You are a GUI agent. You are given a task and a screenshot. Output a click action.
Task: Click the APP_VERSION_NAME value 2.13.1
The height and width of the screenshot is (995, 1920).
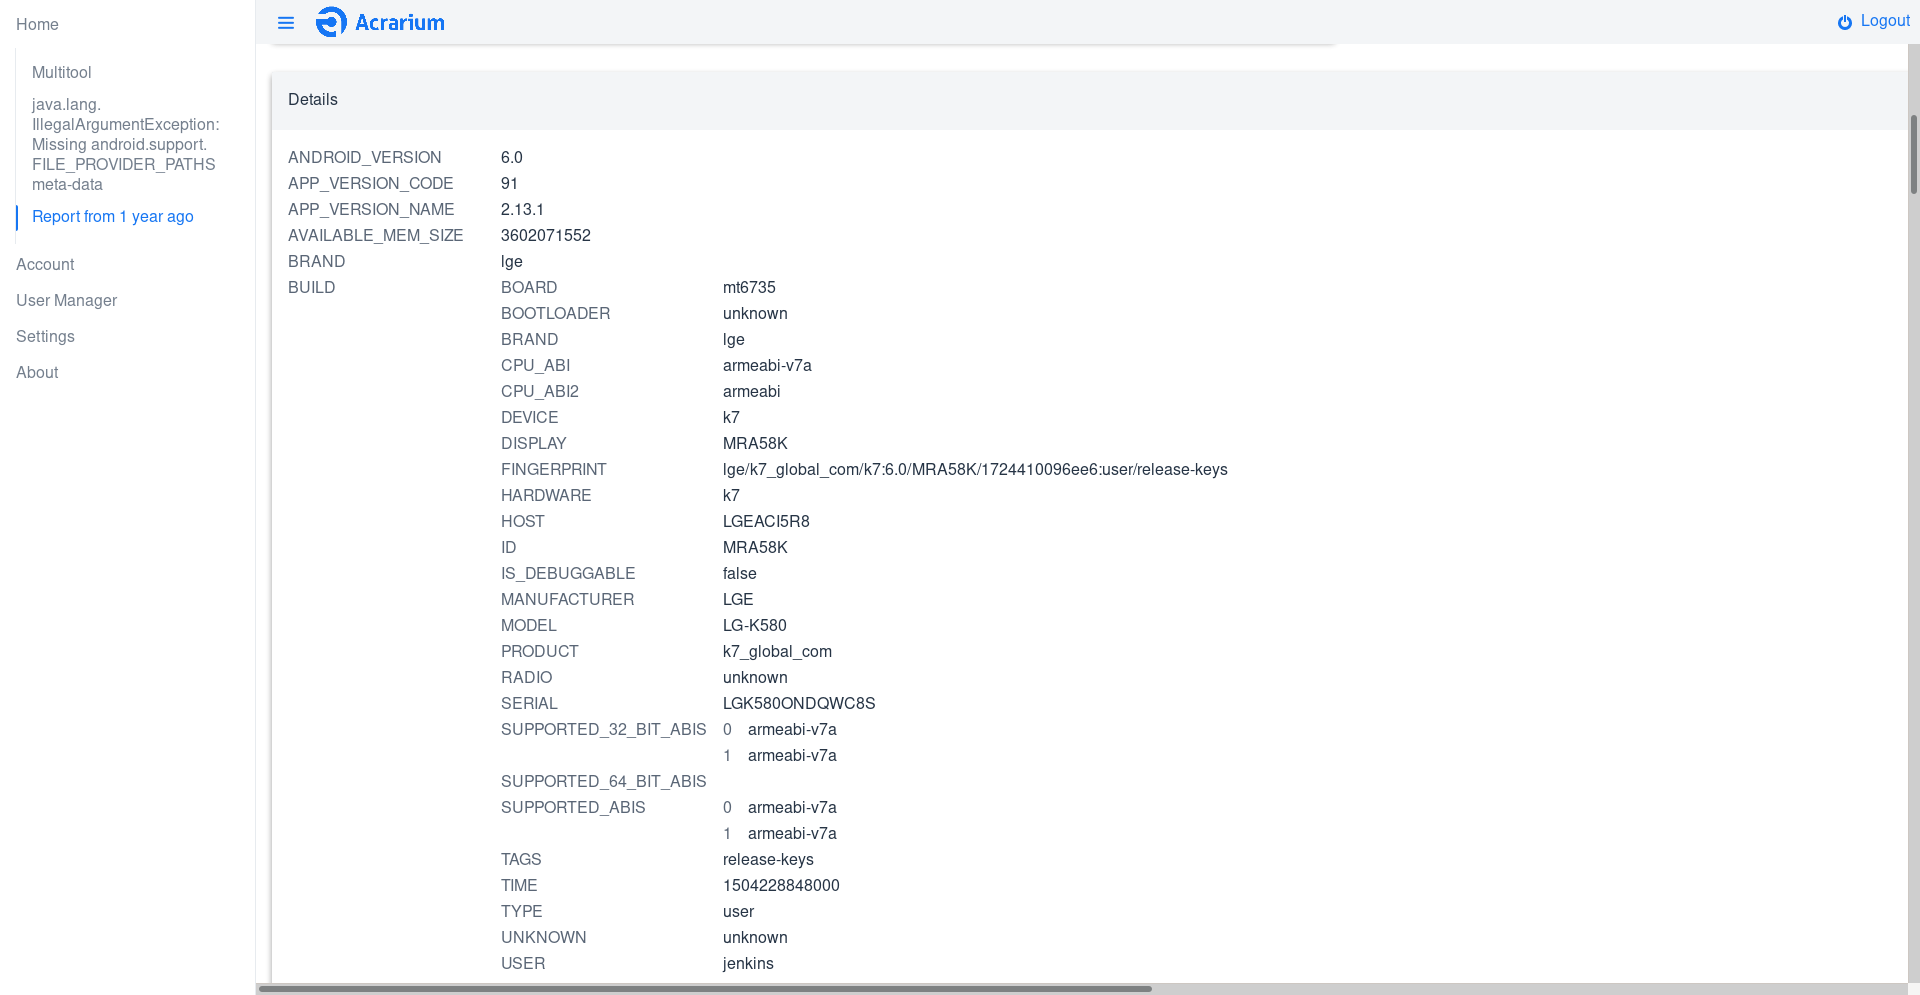pyautogui.click(x=521, y=209)
